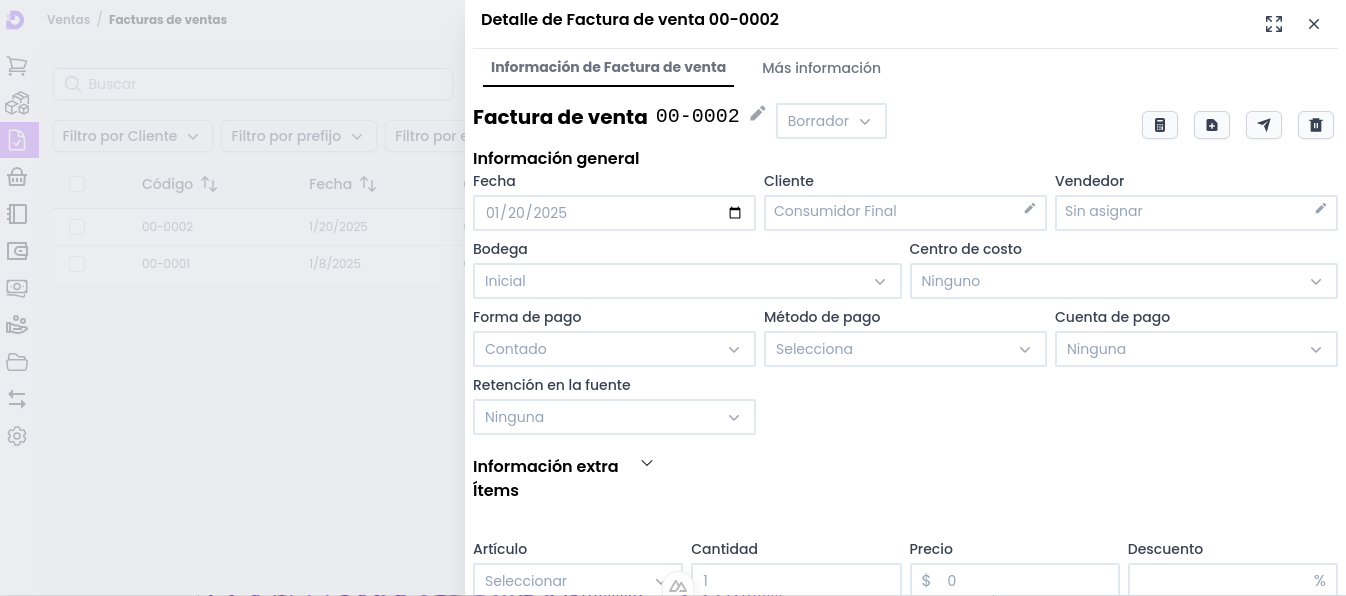Click the Ventas breadcrumb link

tap(68, 20)
